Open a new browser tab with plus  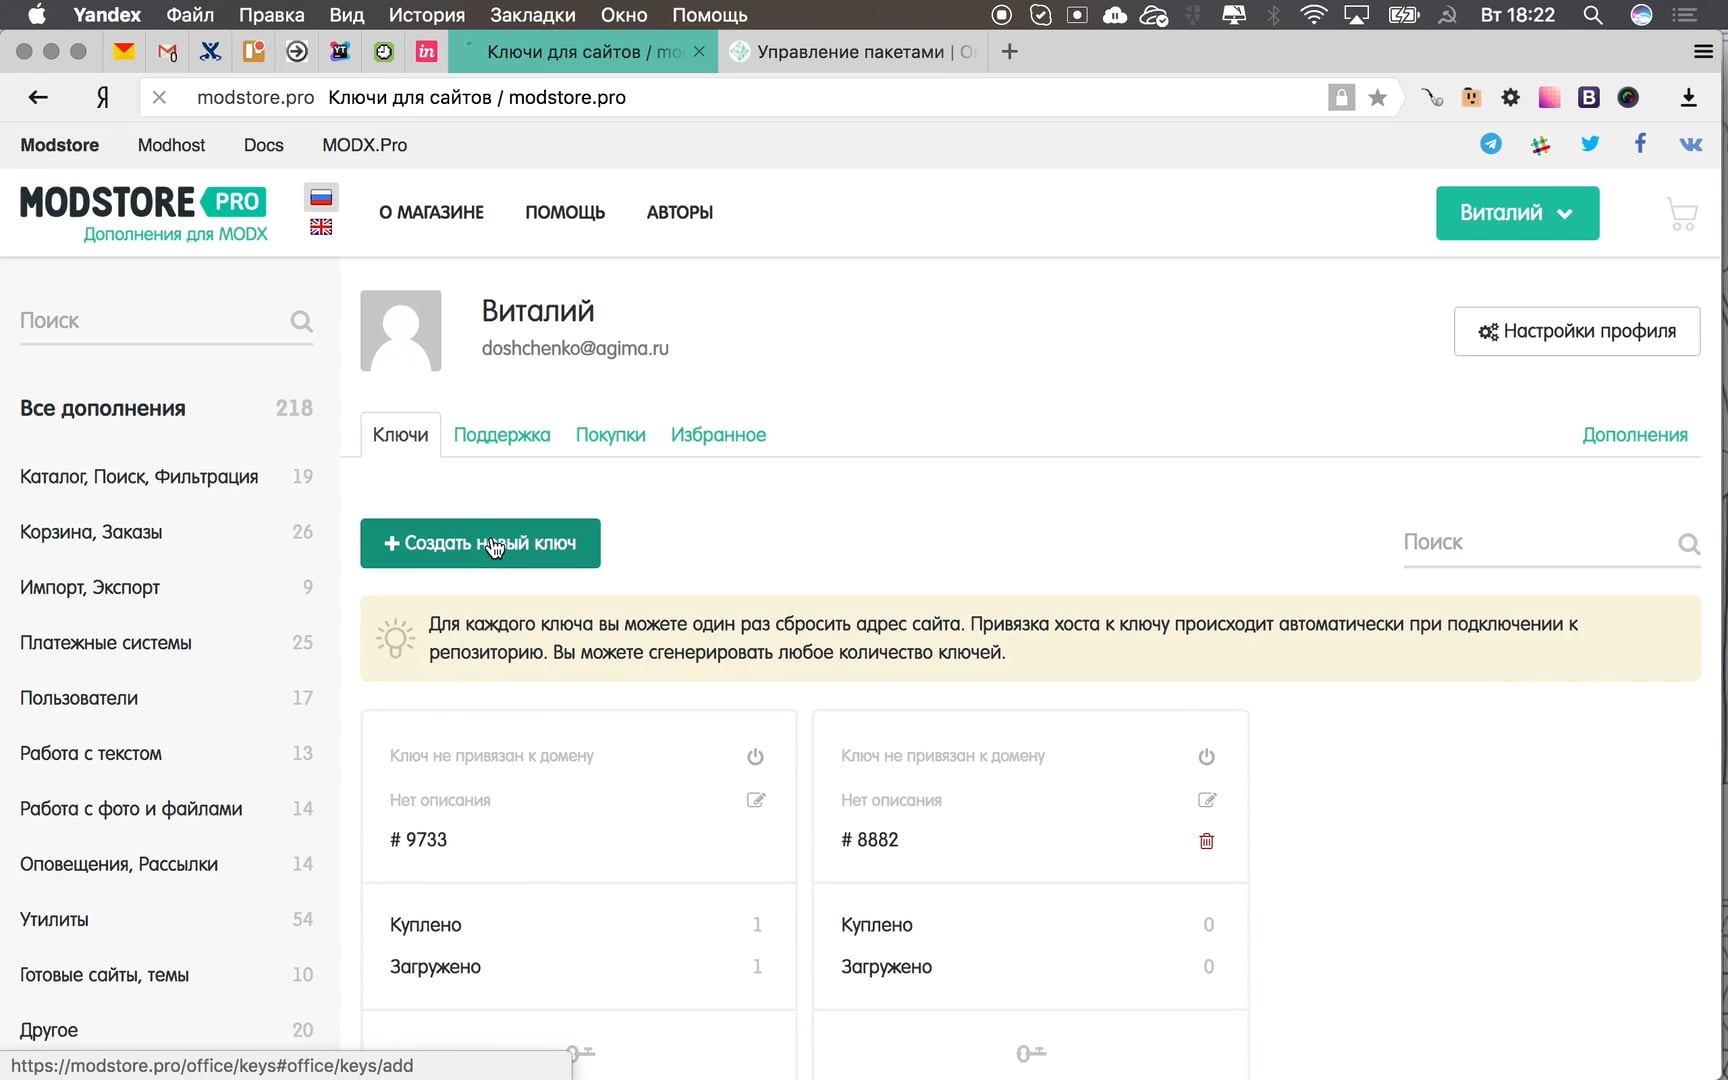[x=1009, y=51]
